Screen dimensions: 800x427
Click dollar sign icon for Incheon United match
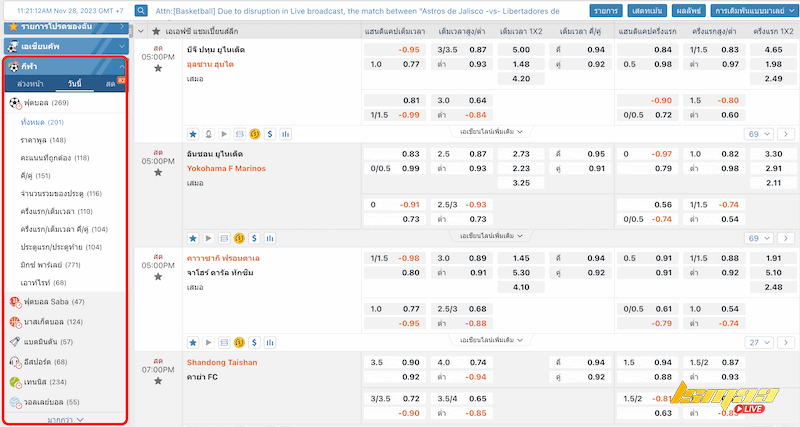[x=254, y=238]
